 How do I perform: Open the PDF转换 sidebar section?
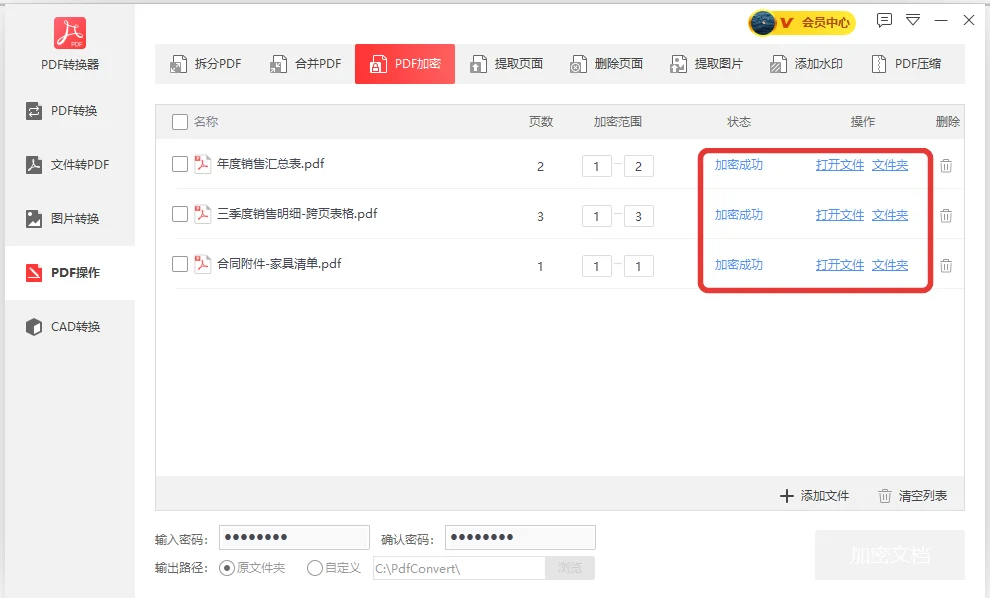70,111
